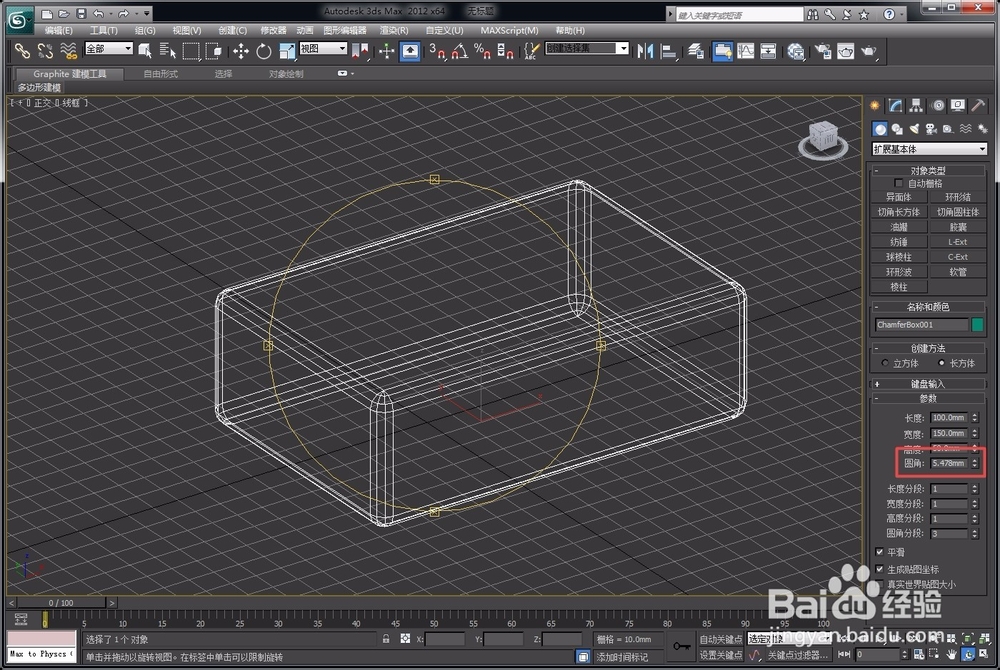Toggle keyboard shortcut override icon
Image resolution: width=1000 pixels, height=670 pixels.
409,51
